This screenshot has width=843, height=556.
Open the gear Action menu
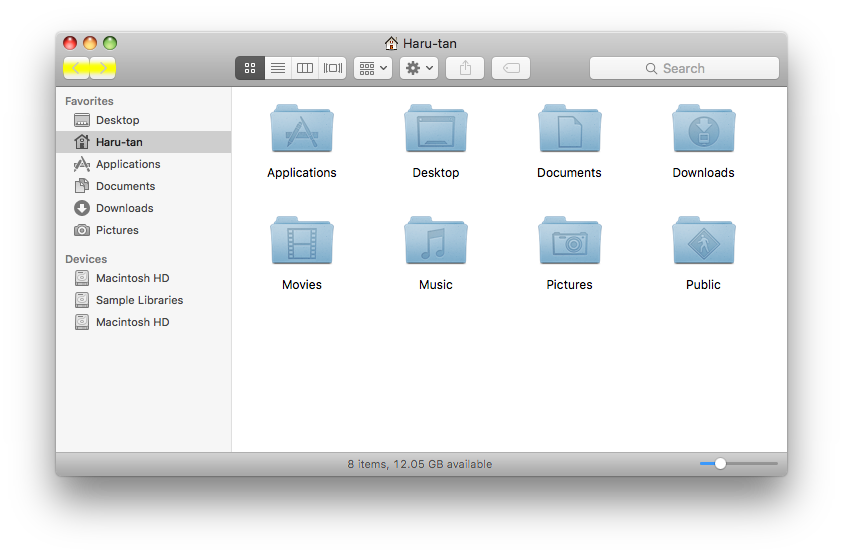coord(419,68)
